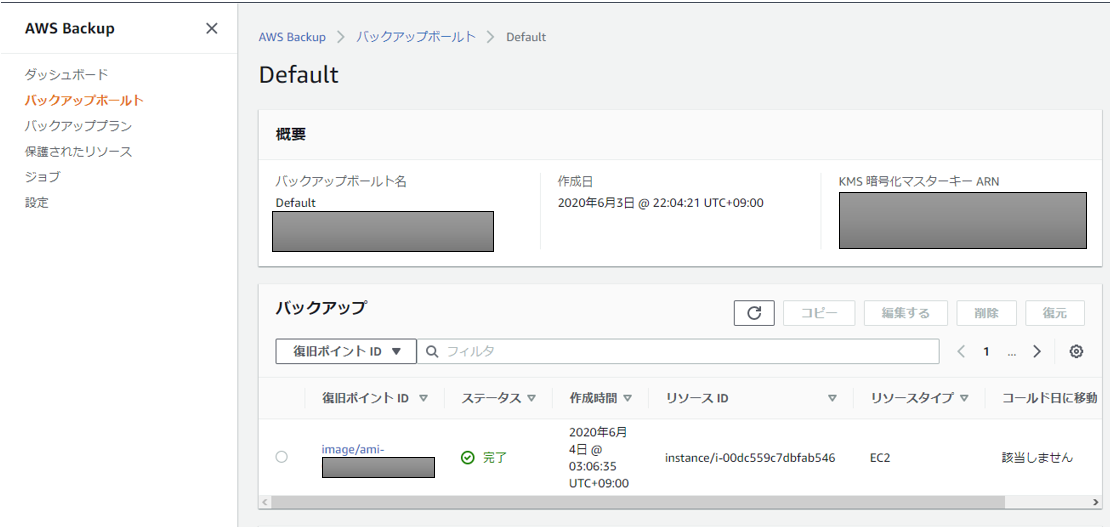
Task: Sort by 作成時間 column
Action: point(627,398)
